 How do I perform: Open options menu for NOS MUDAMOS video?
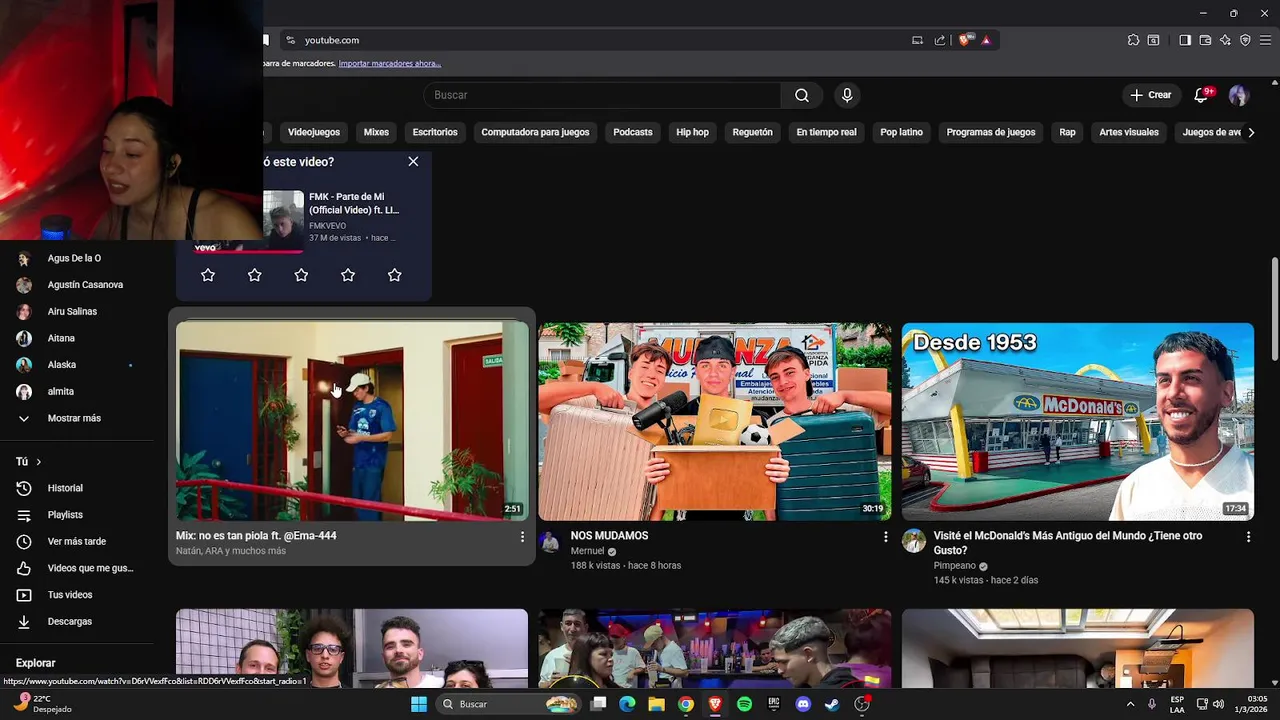pyautogui.click(x=885, y=537)
